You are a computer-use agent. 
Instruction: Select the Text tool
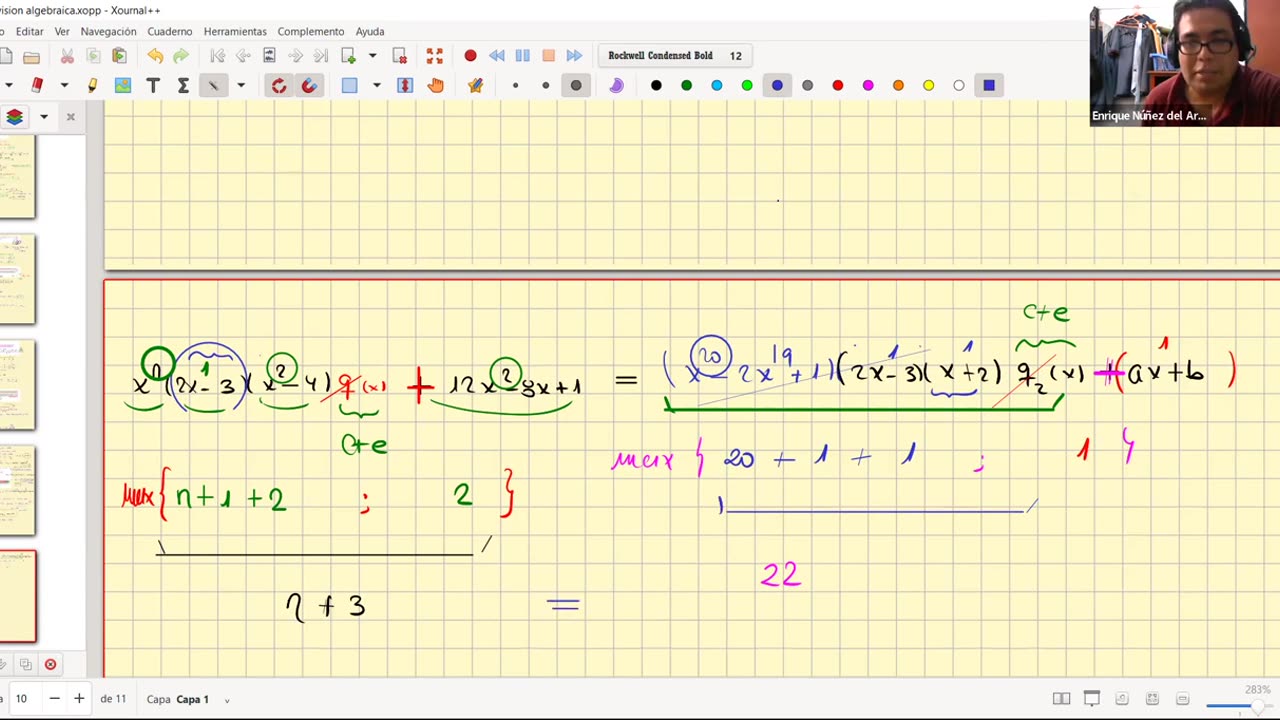click(x=153, y=86)
